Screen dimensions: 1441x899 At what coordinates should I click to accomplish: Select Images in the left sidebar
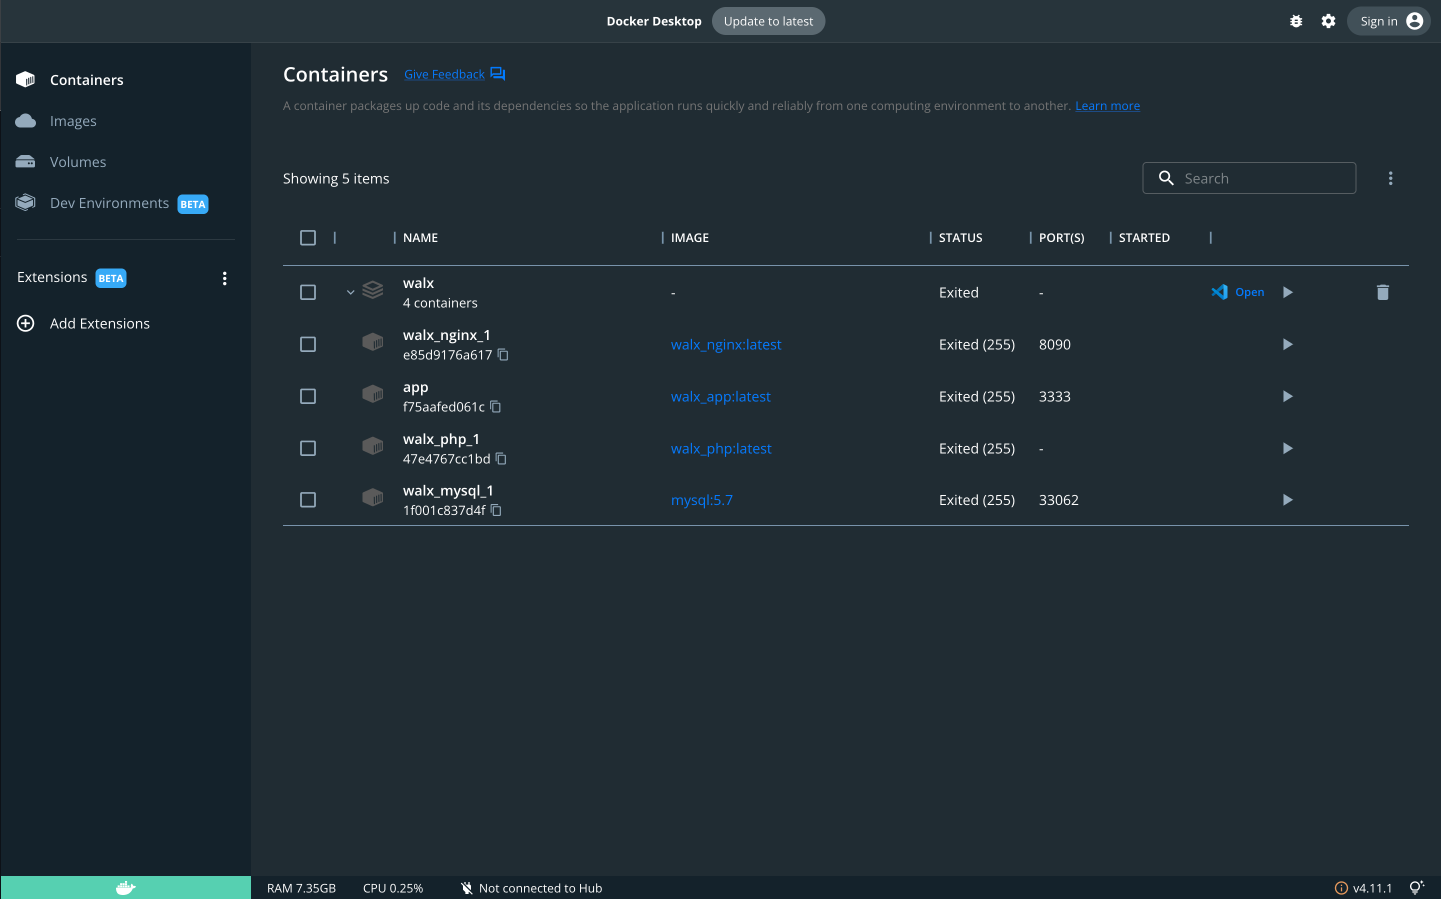(x=72, y=120)
